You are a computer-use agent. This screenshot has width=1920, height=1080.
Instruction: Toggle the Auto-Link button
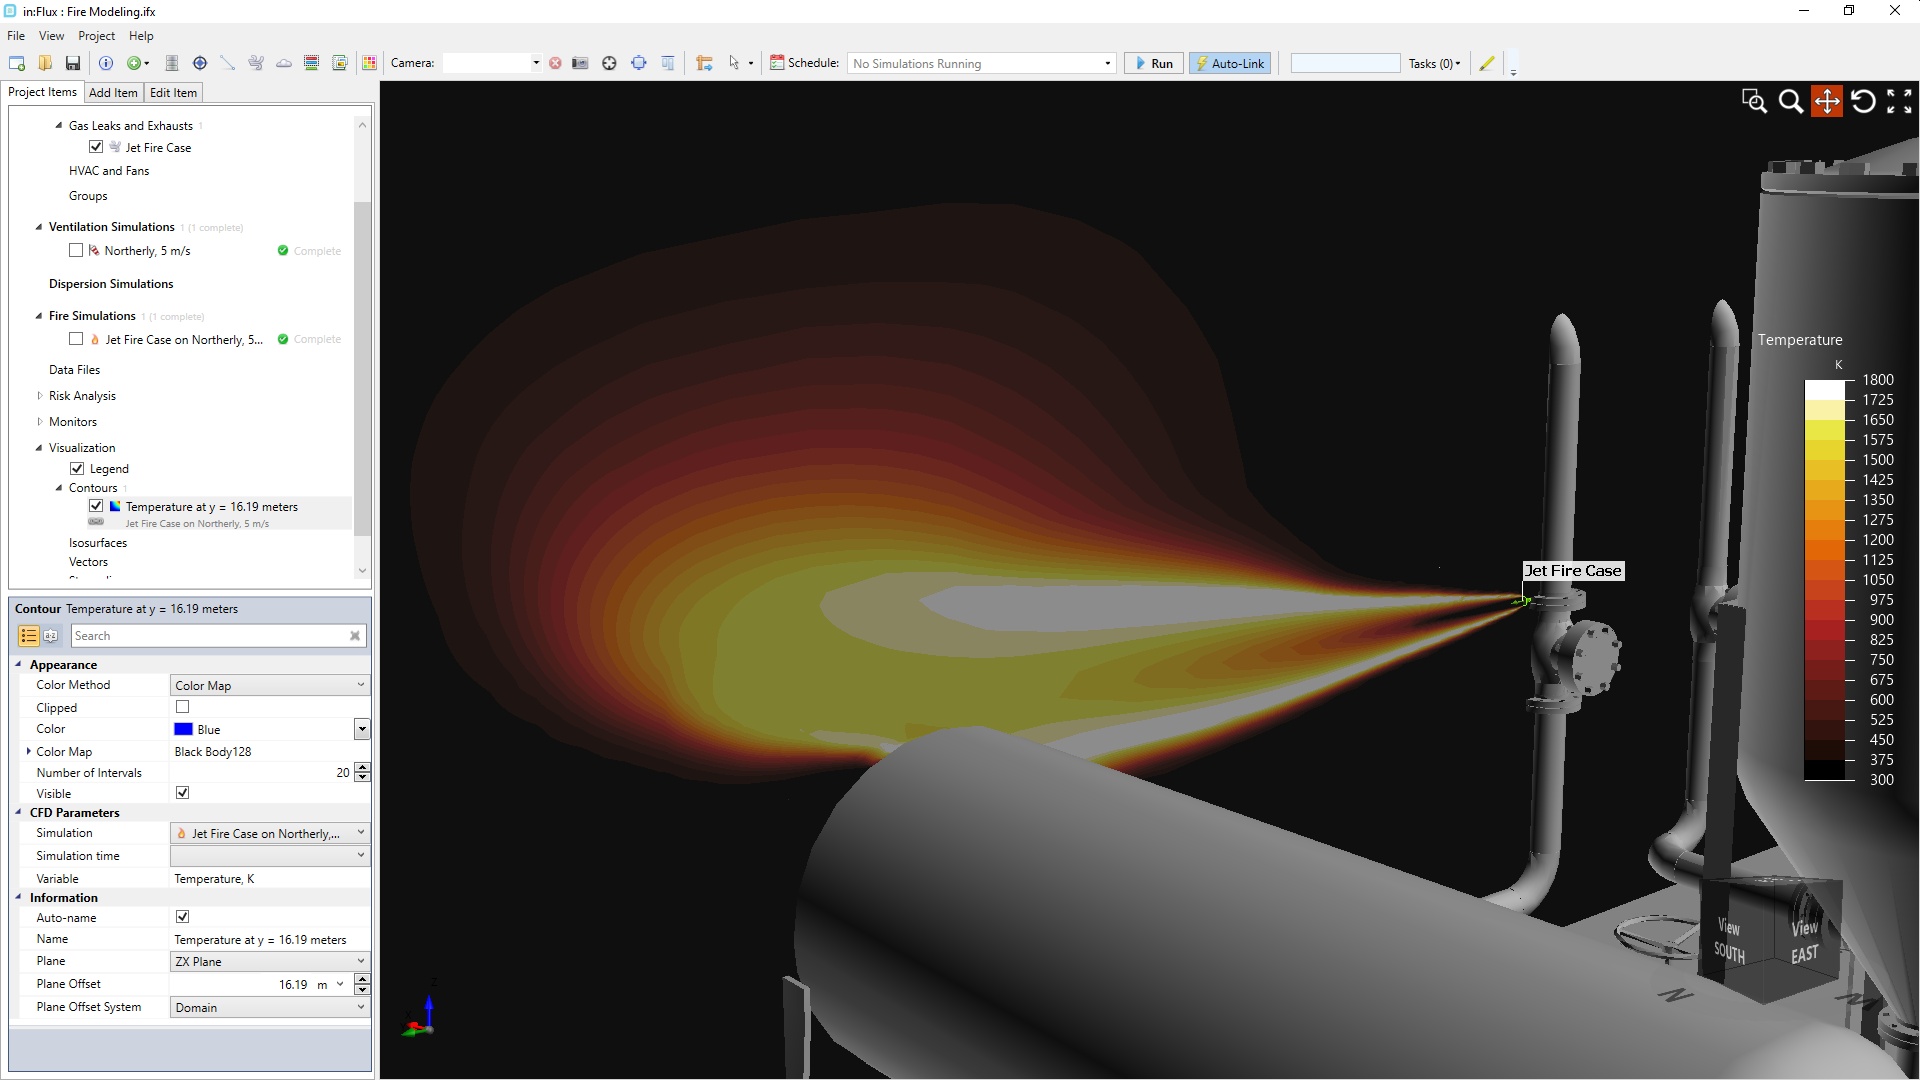pyautogui.click(x=1230, y=63)
